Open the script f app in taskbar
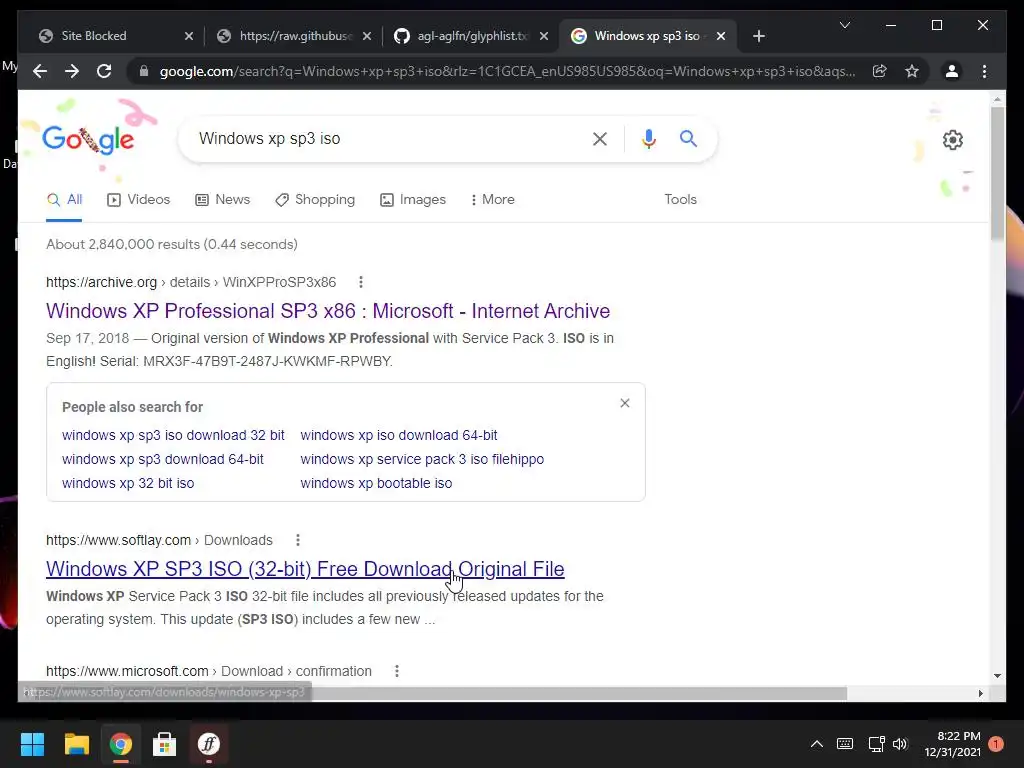 [209, 744]
